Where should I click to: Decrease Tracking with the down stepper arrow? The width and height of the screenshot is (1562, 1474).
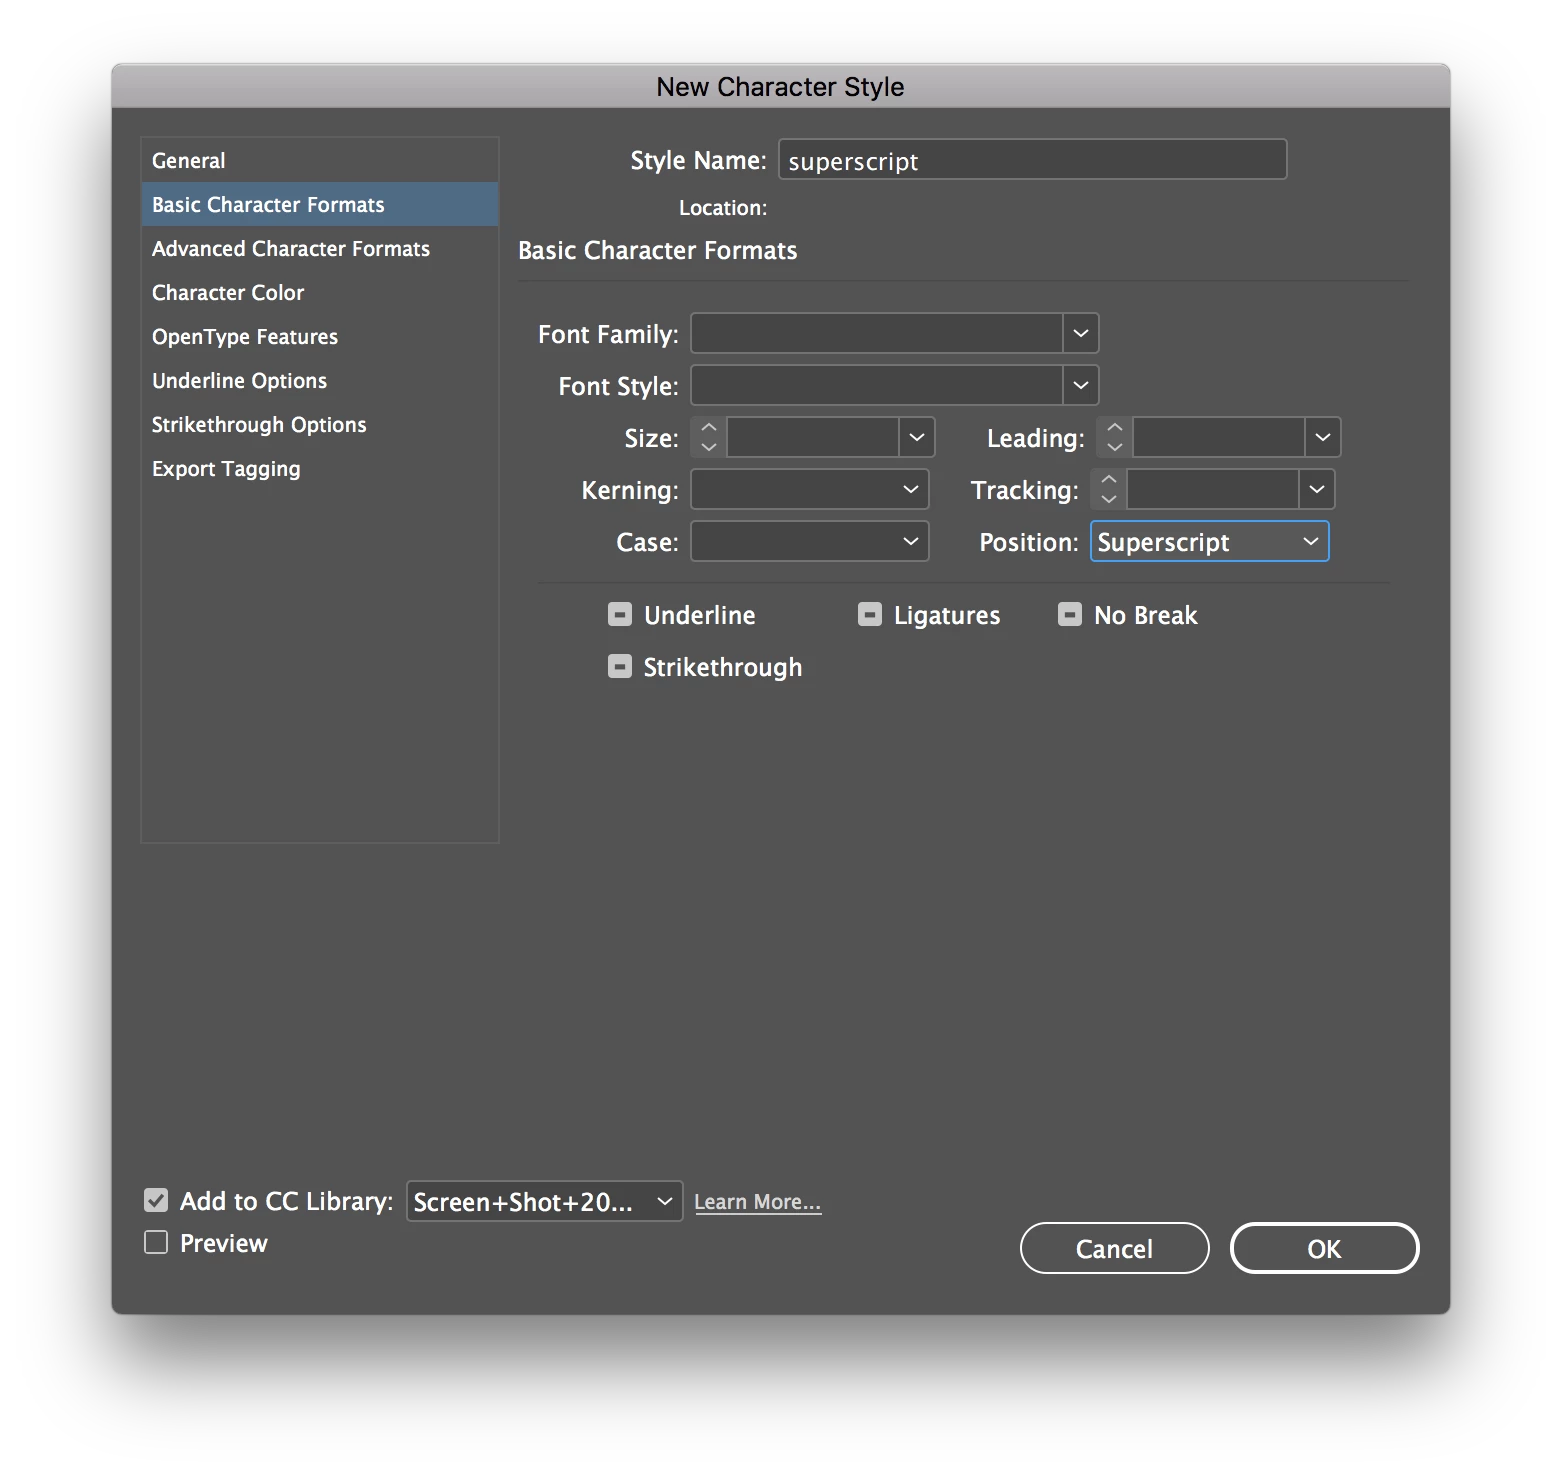tap(1109, 499)
